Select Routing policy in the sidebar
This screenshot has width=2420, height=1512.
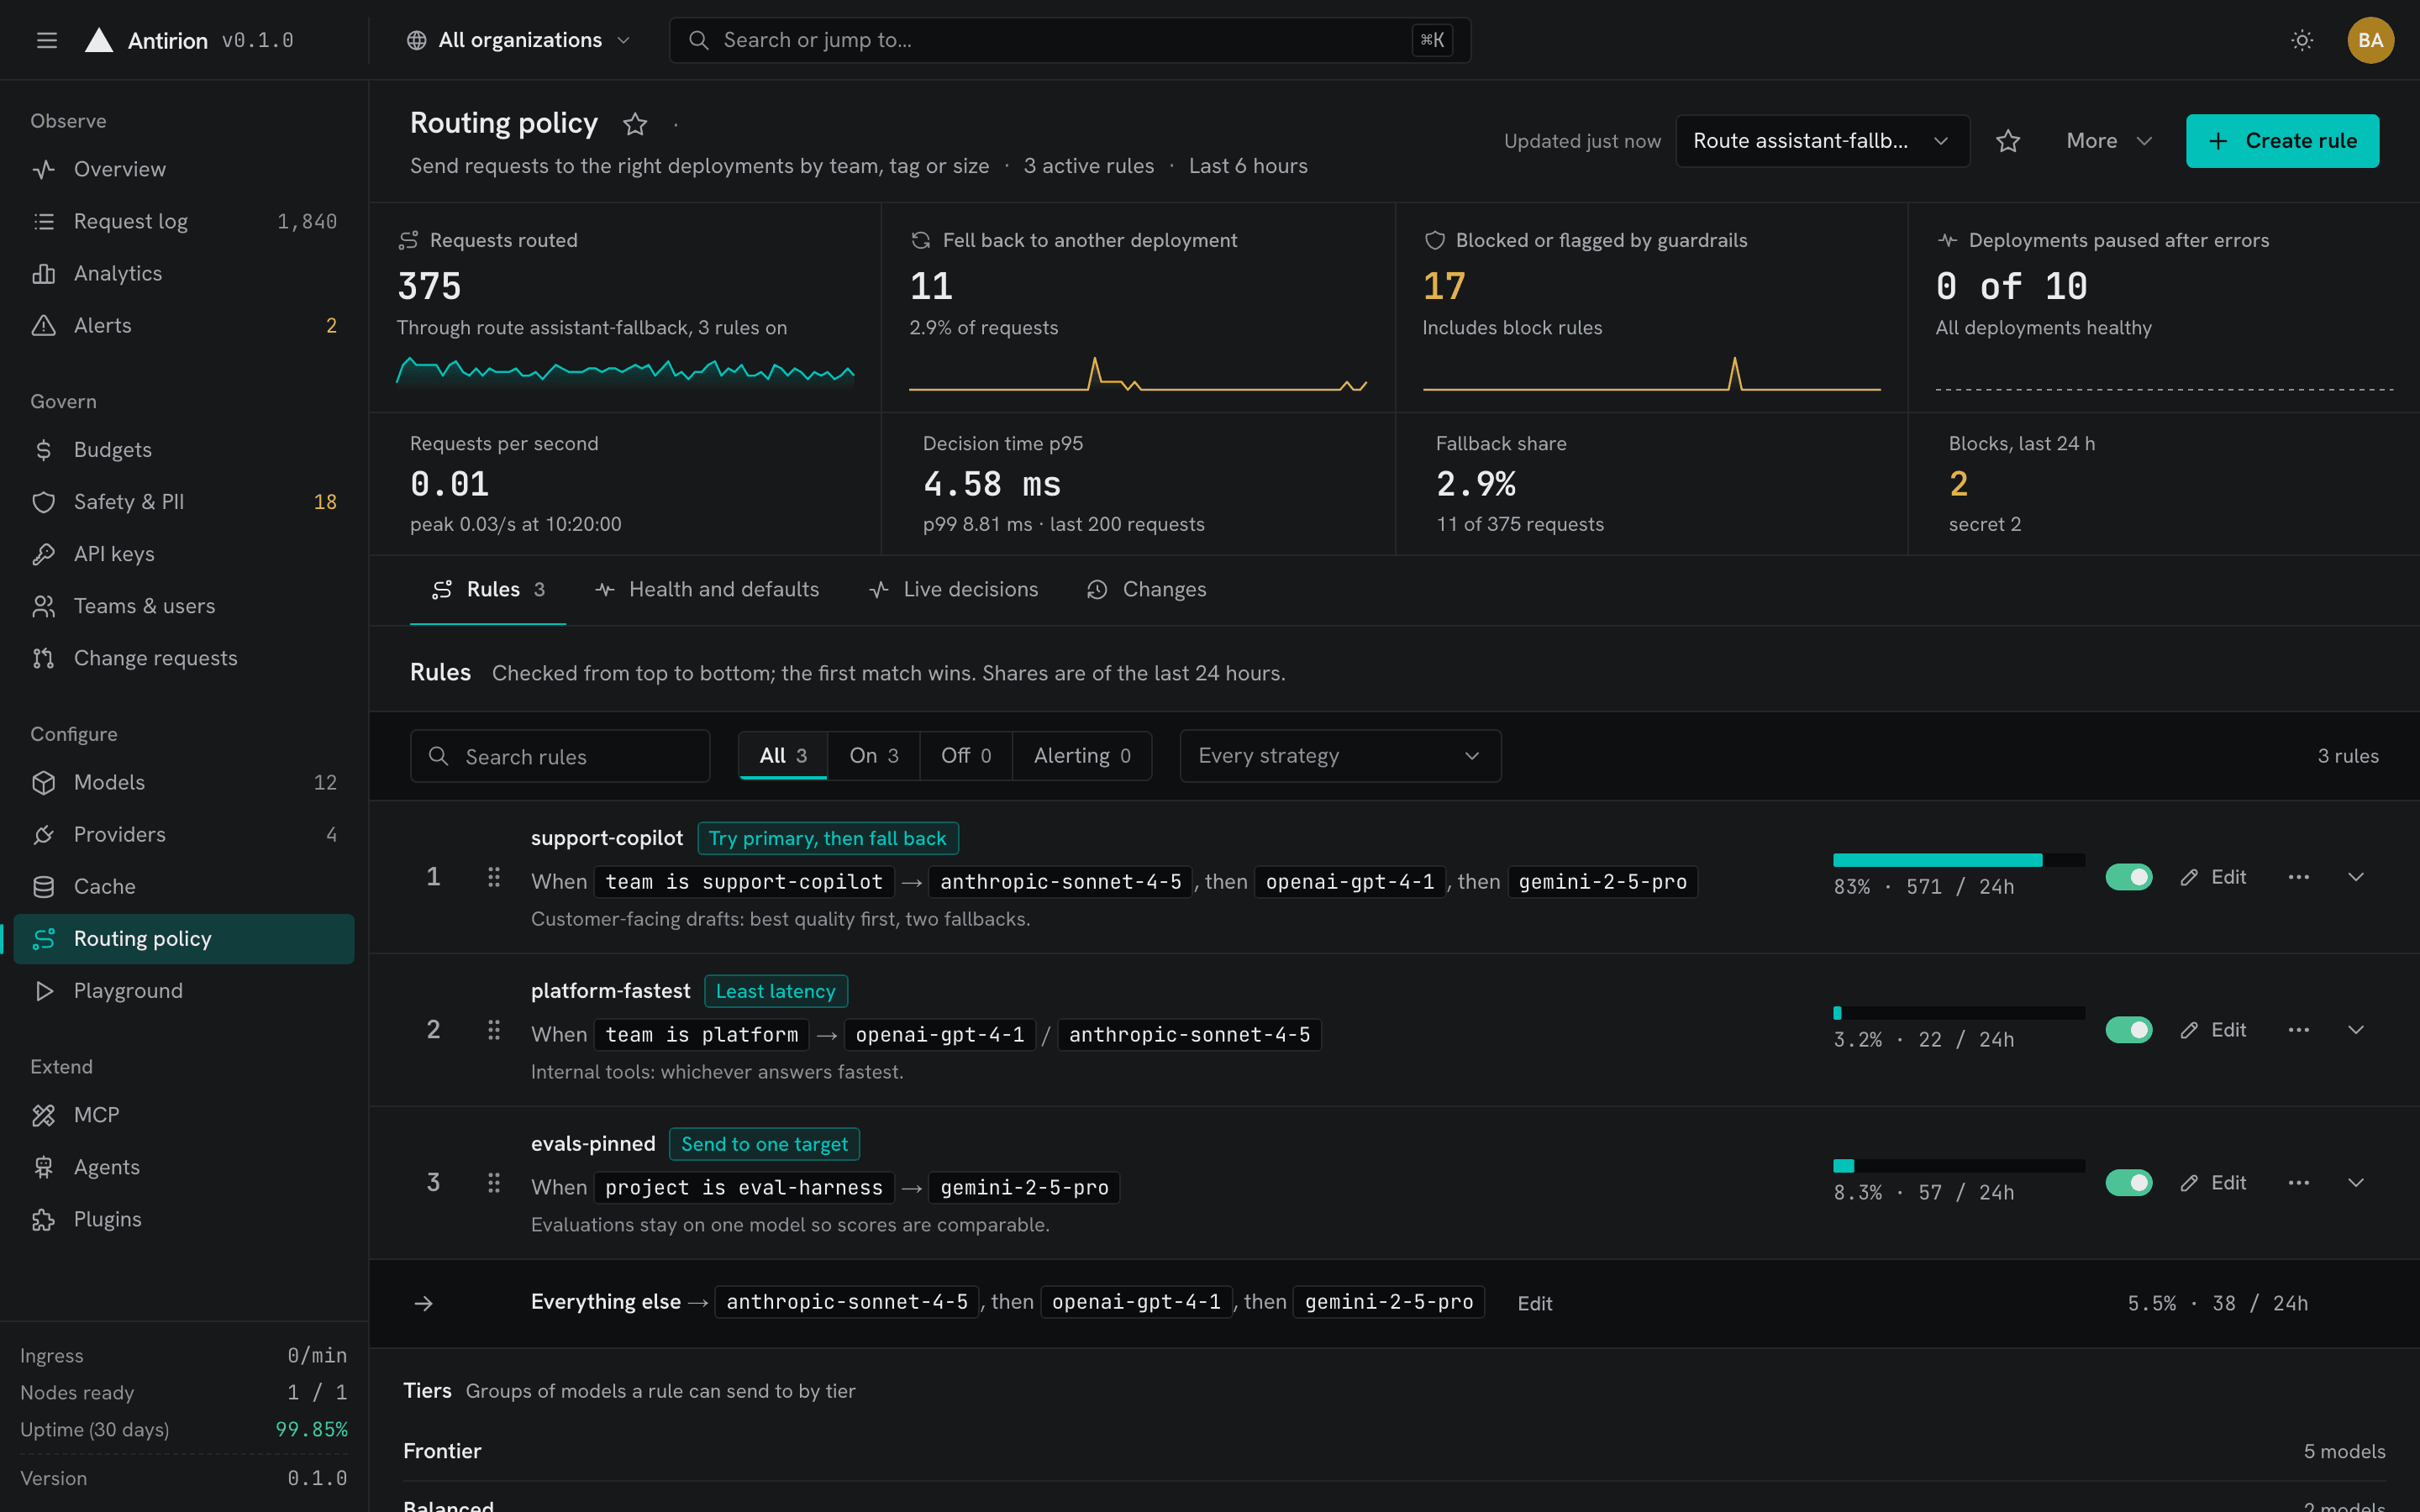tap(184, 938)
